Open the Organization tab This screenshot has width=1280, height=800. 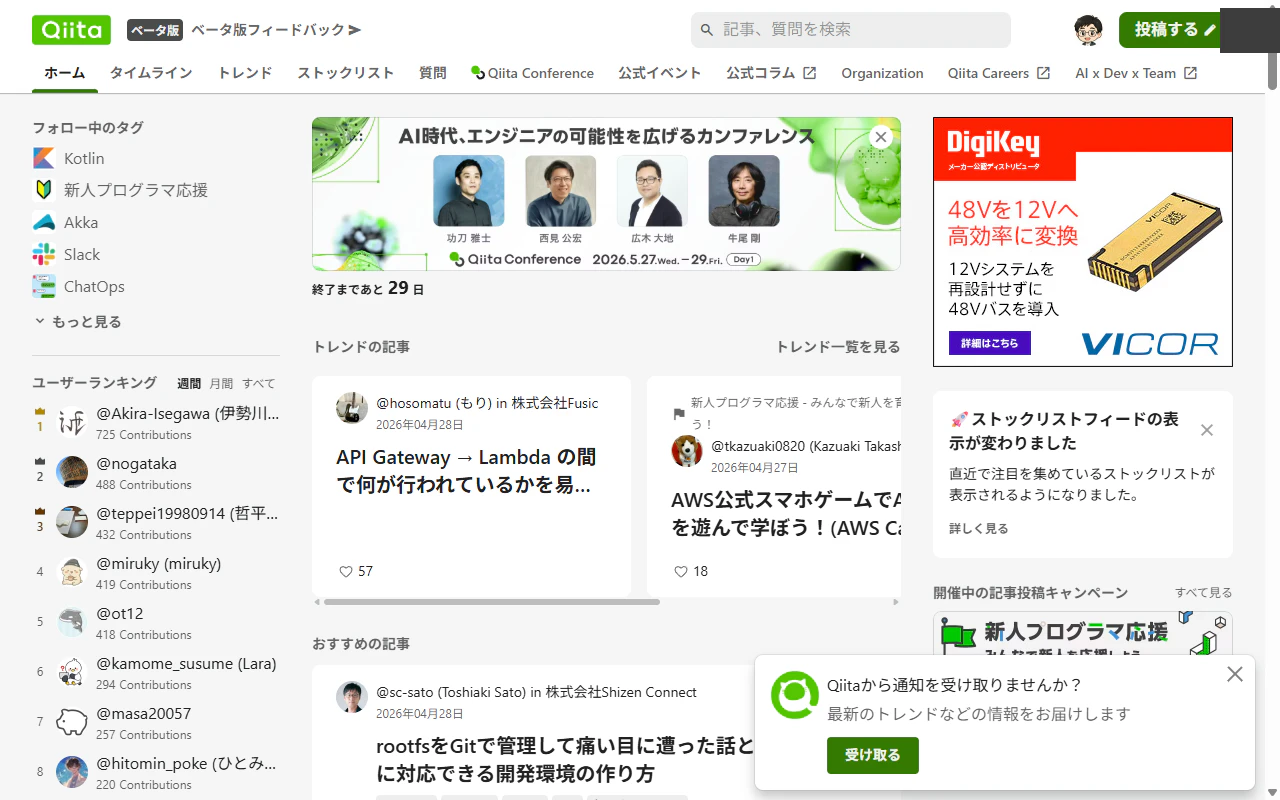(882, 73)
